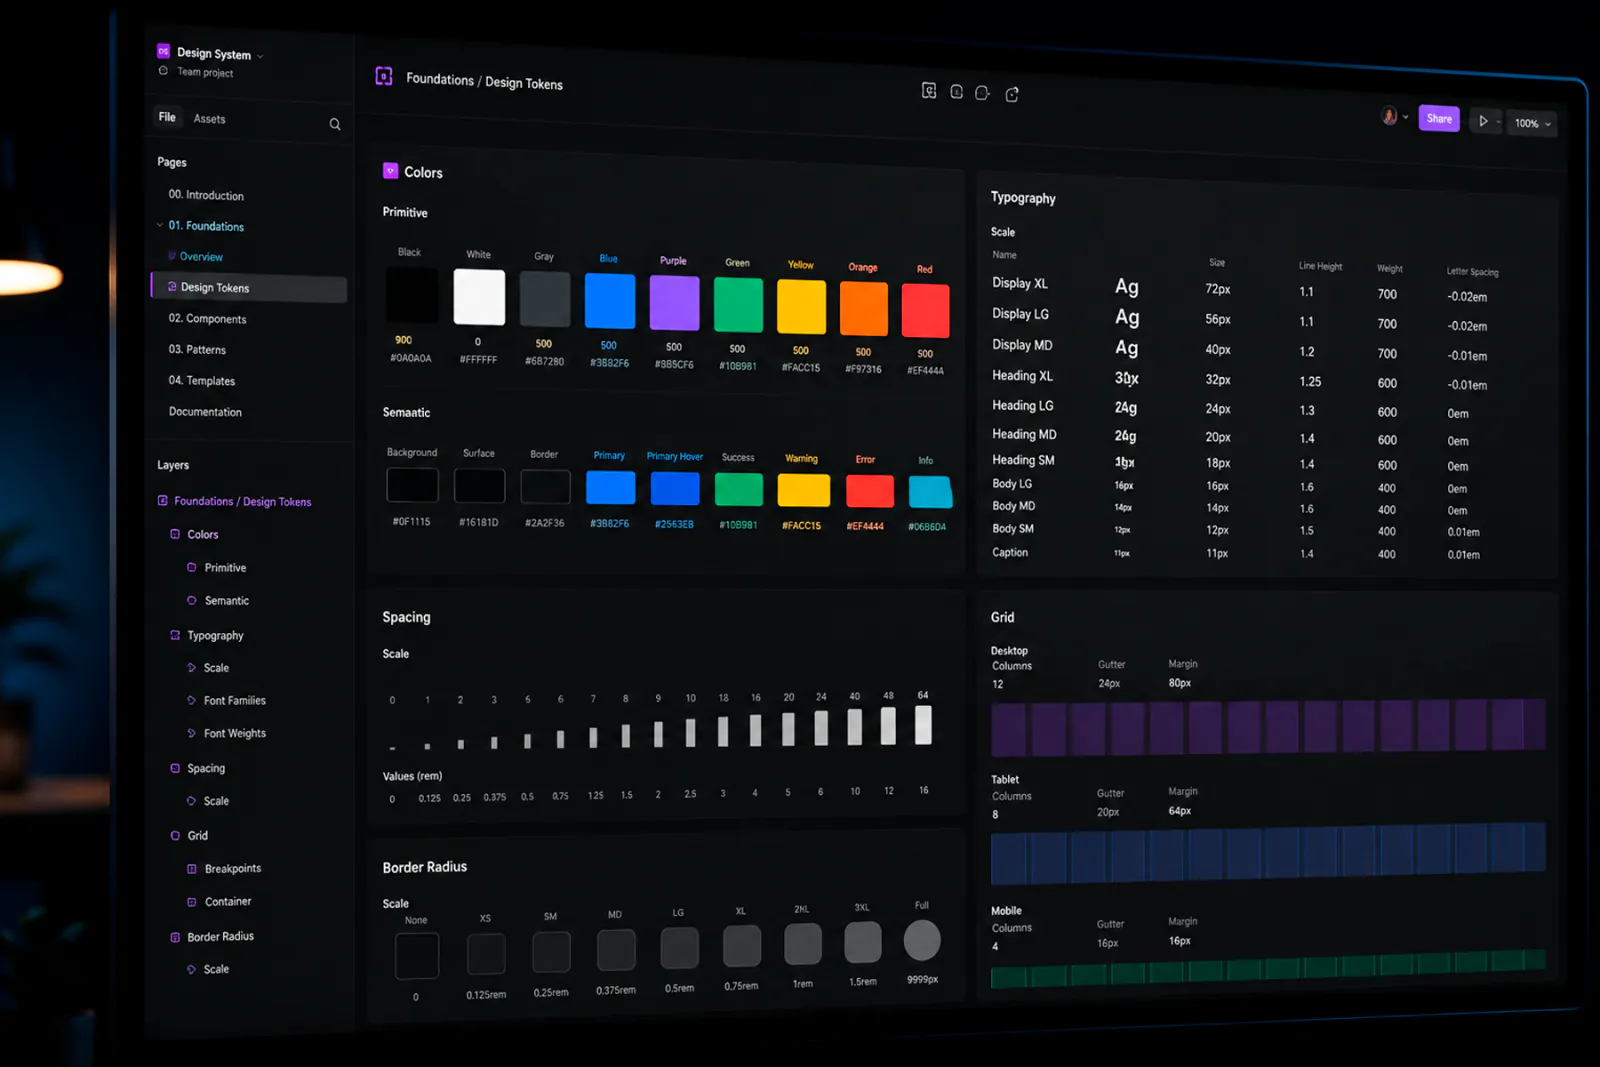The width and height of the screenshot is (1600, 1067).
Task: Click the Breakpoints layer icon
Action: click(192, 868)
